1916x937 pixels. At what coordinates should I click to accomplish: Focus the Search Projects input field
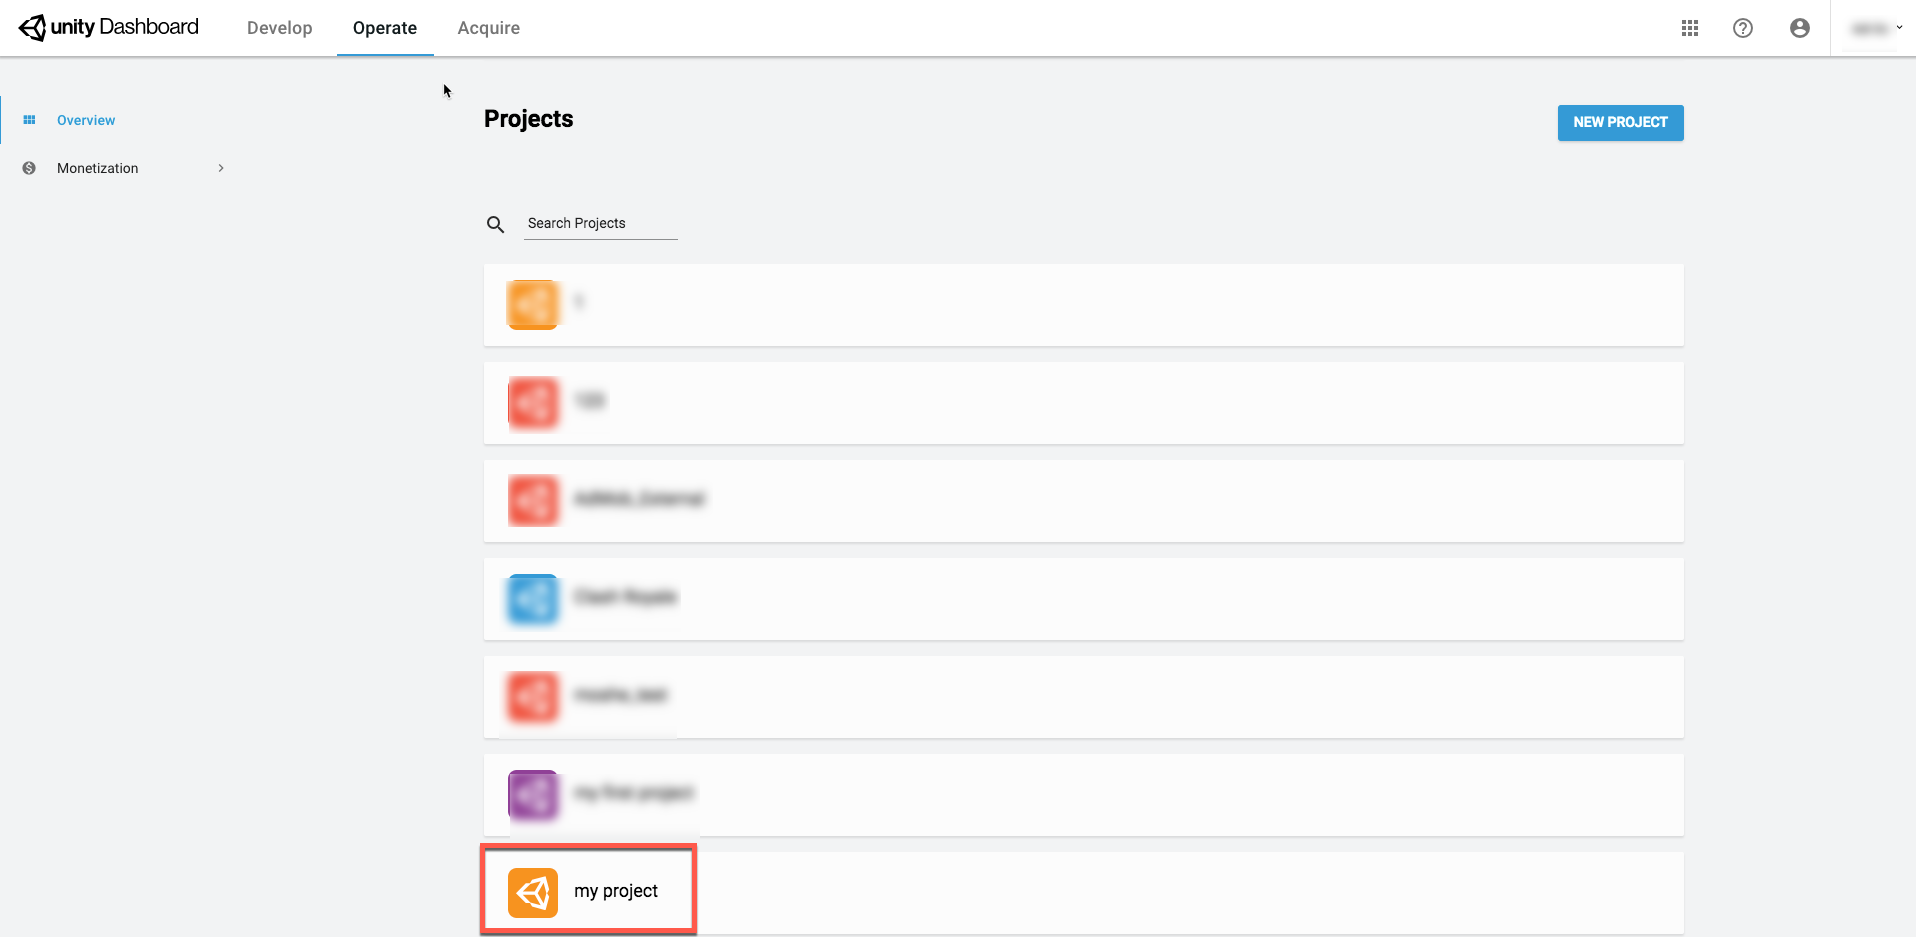point(601,223)
